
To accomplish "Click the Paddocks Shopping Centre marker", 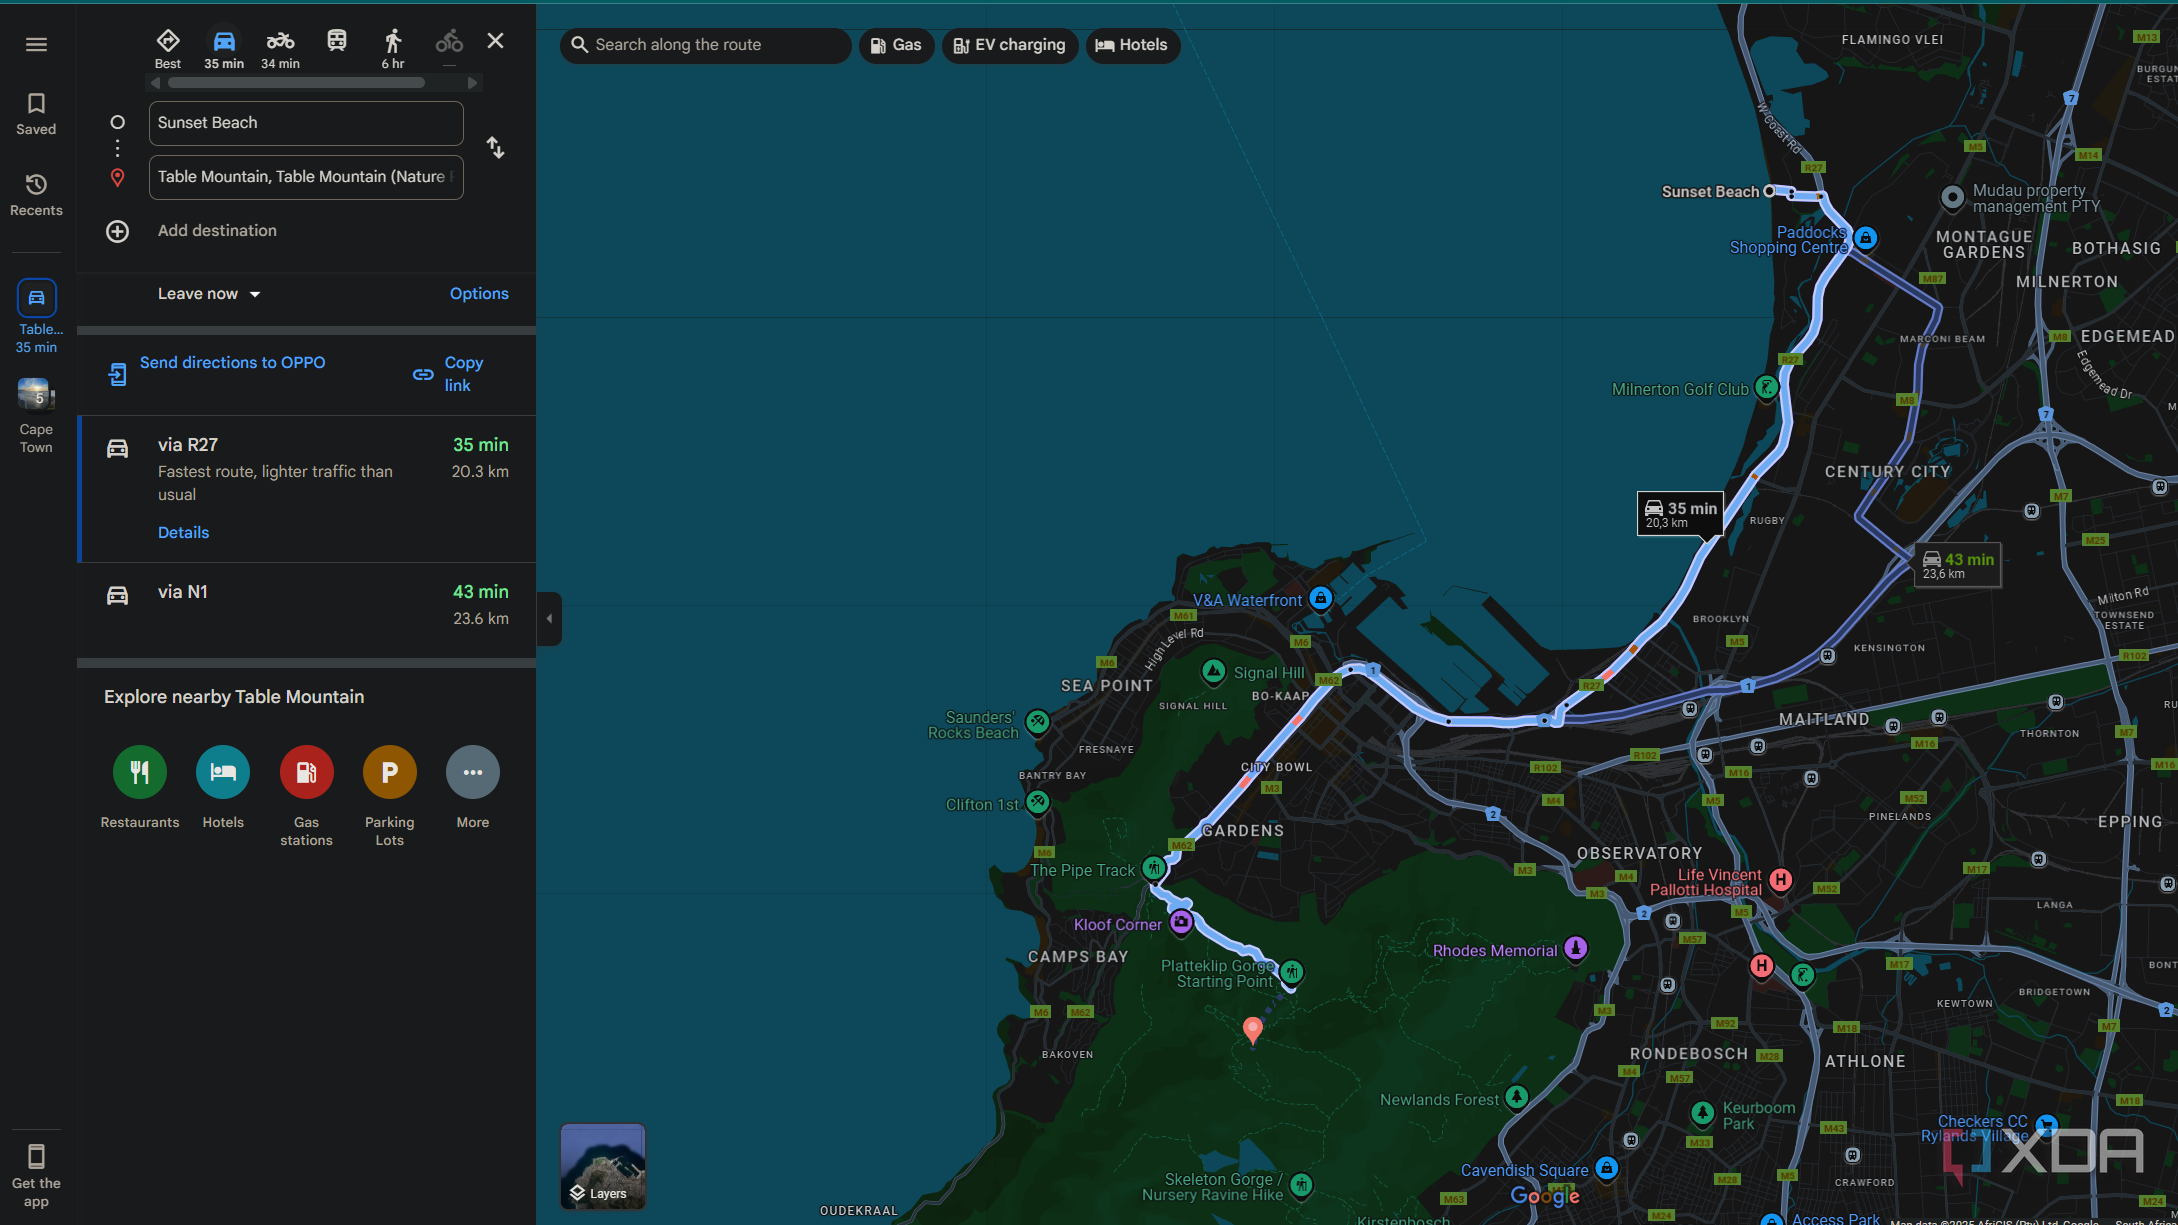I will (x=1865, y=239).
